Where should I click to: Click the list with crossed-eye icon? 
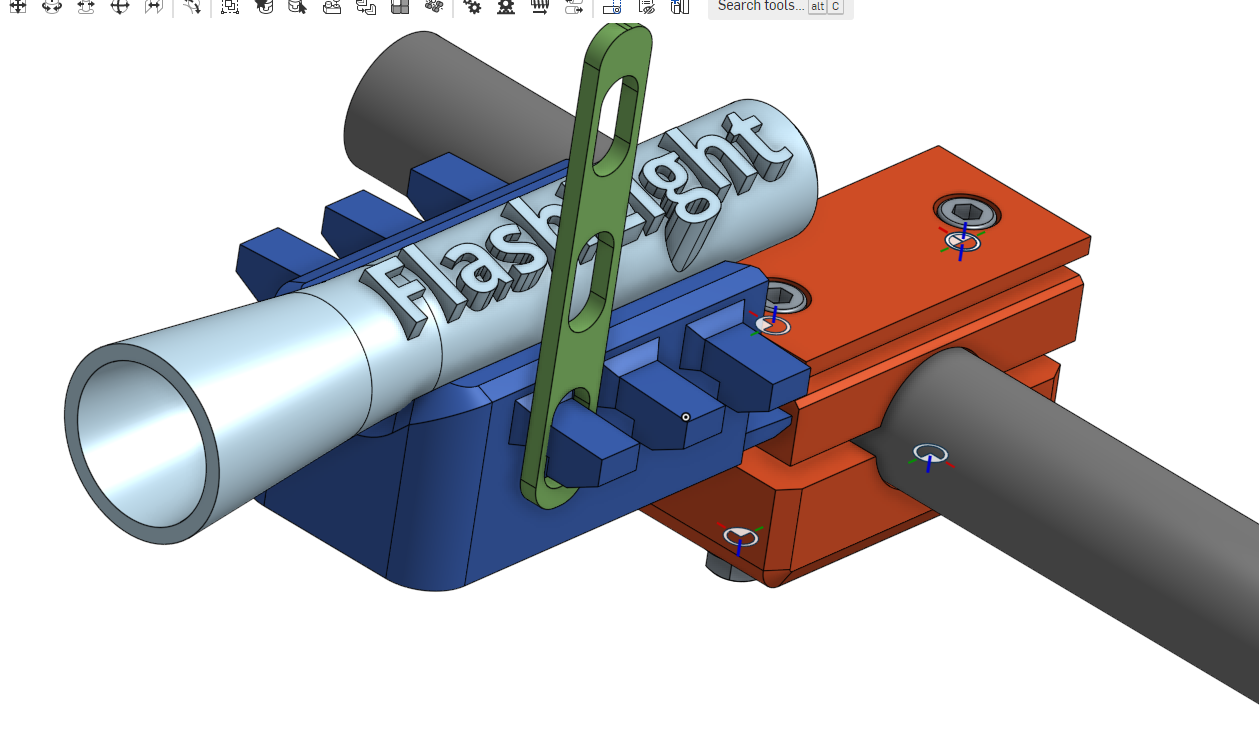point(646,6)
